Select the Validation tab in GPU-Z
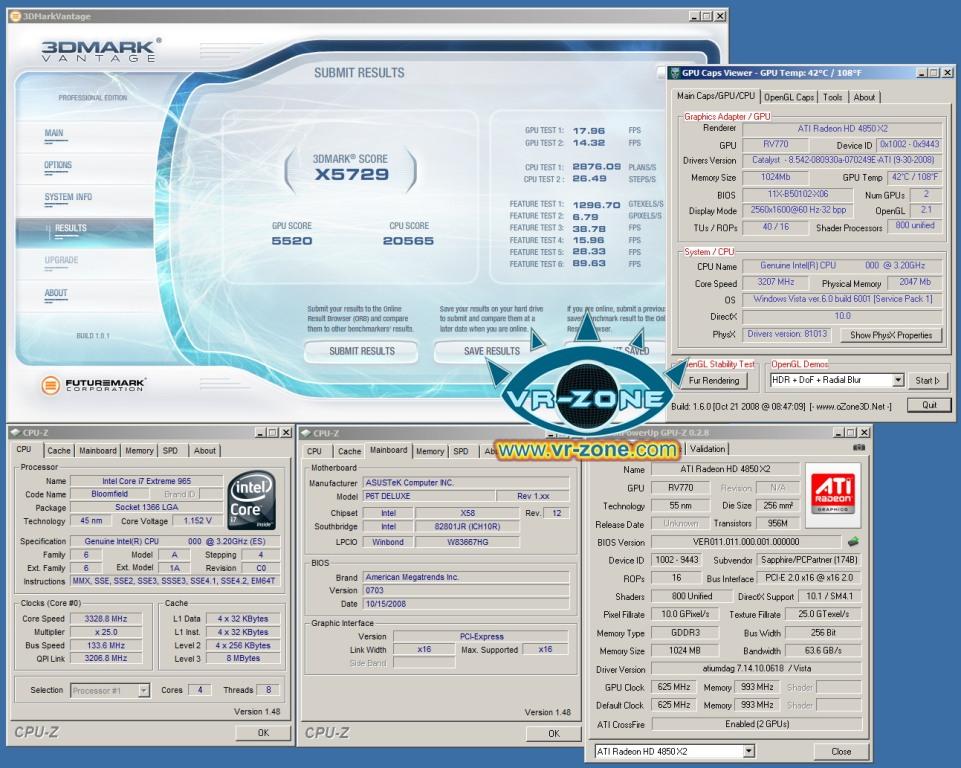This screenshot has width=961, height=768. coord(707,449)
